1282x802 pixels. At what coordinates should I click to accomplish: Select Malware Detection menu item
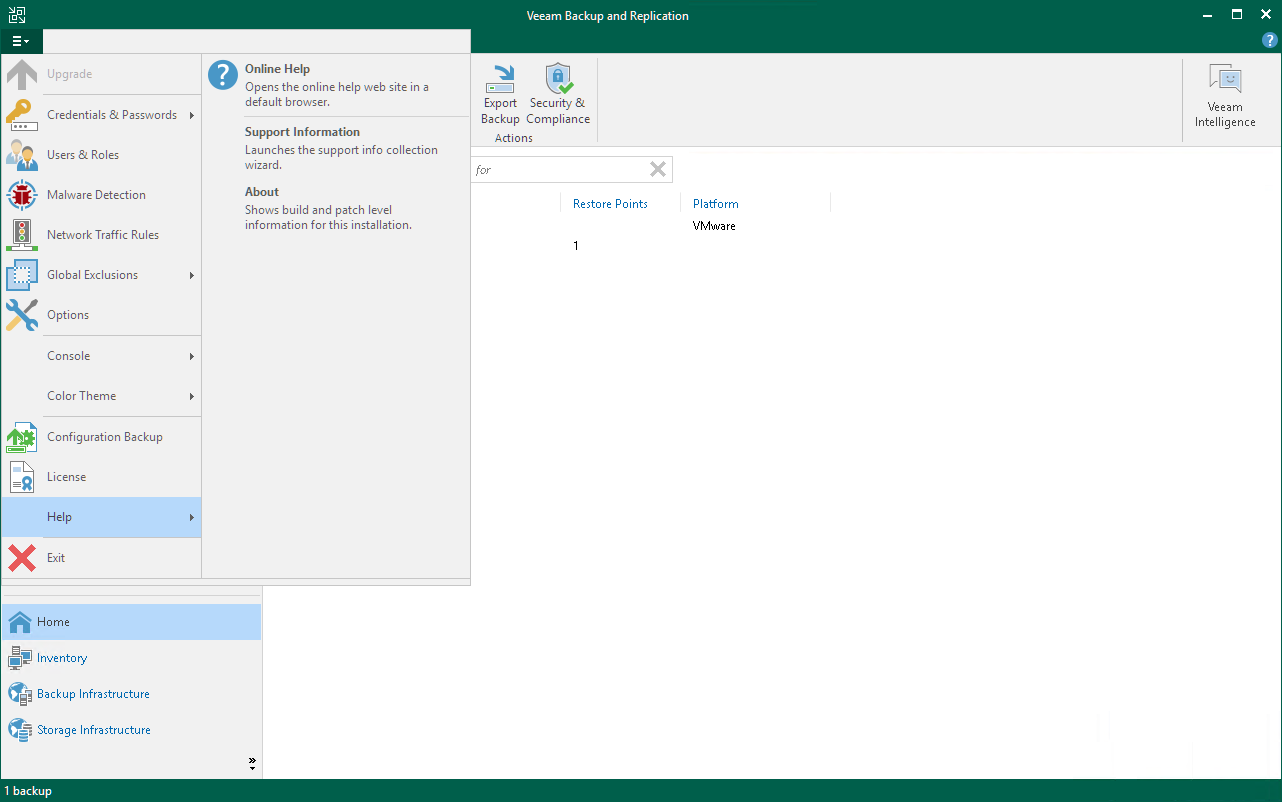102,195
